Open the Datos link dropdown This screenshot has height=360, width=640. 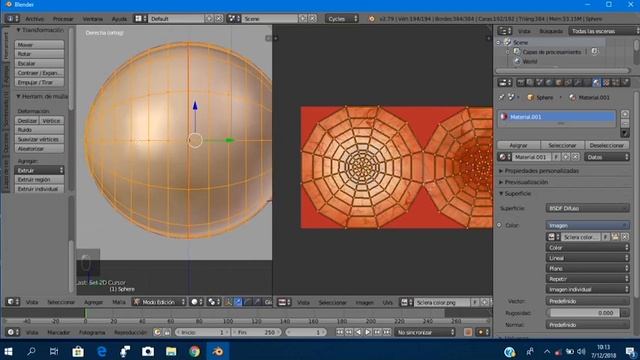click(607, 157)
